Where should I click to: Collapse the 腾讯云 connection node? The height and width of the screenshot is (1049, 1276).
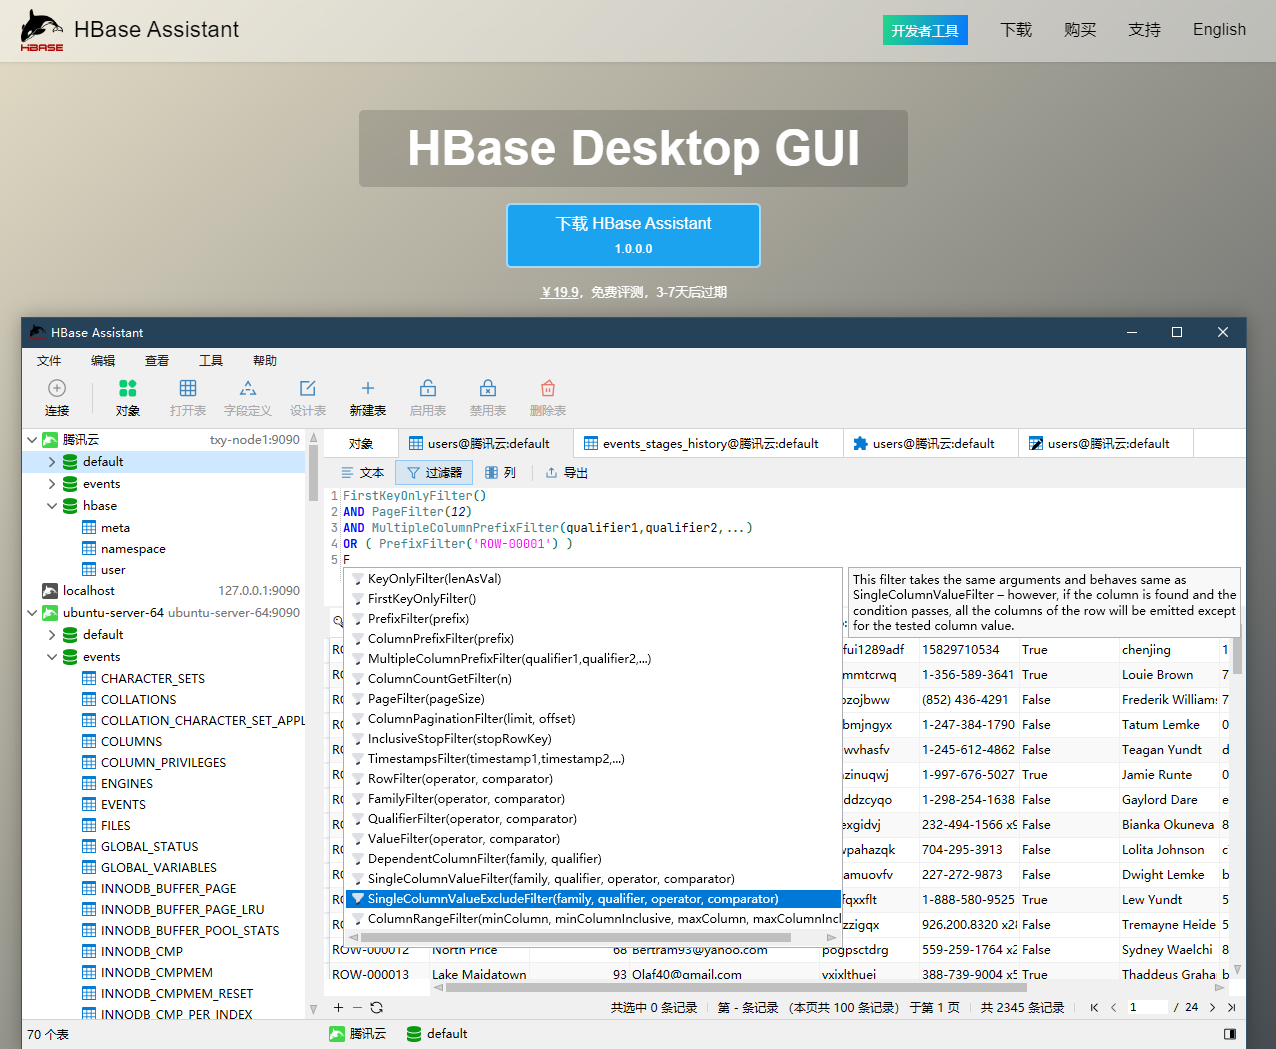pyautogui.click(x=32, y=440)
